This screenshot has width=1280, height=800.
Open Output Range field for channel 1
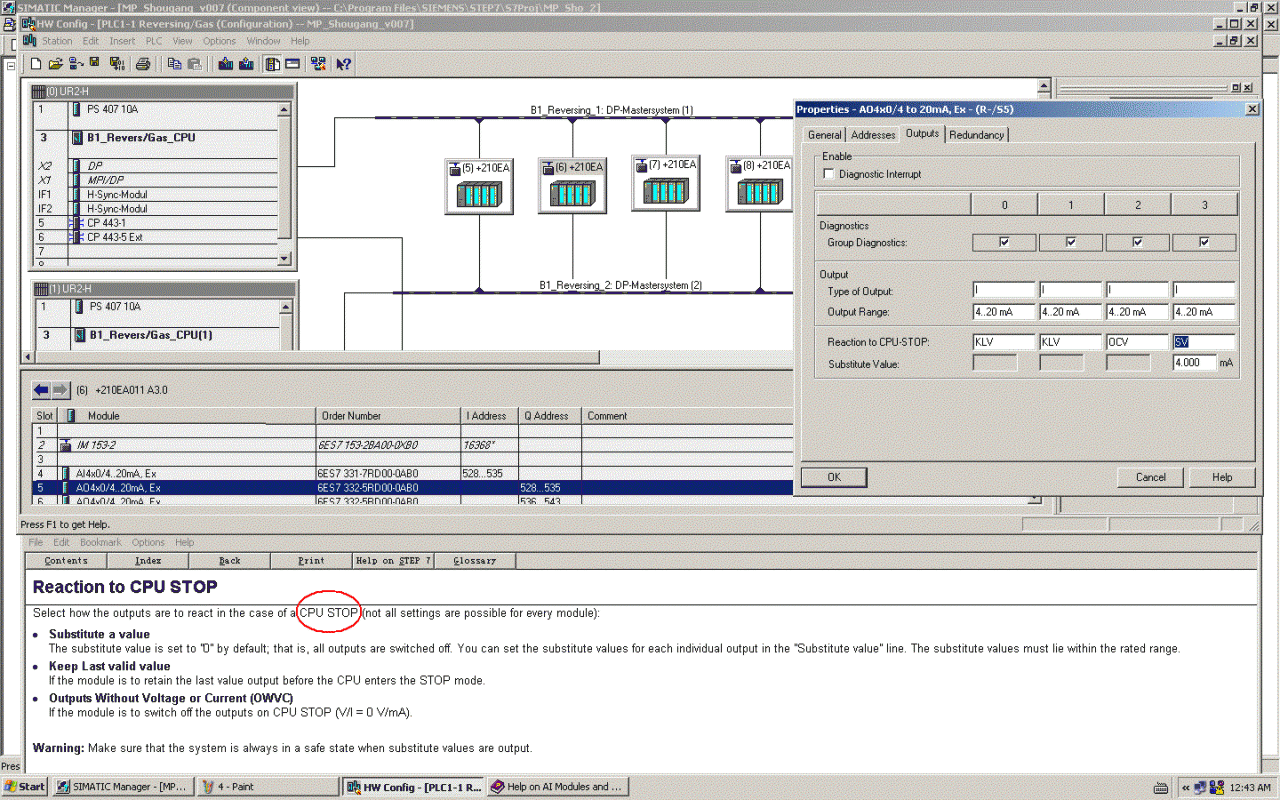point(1071,312)
